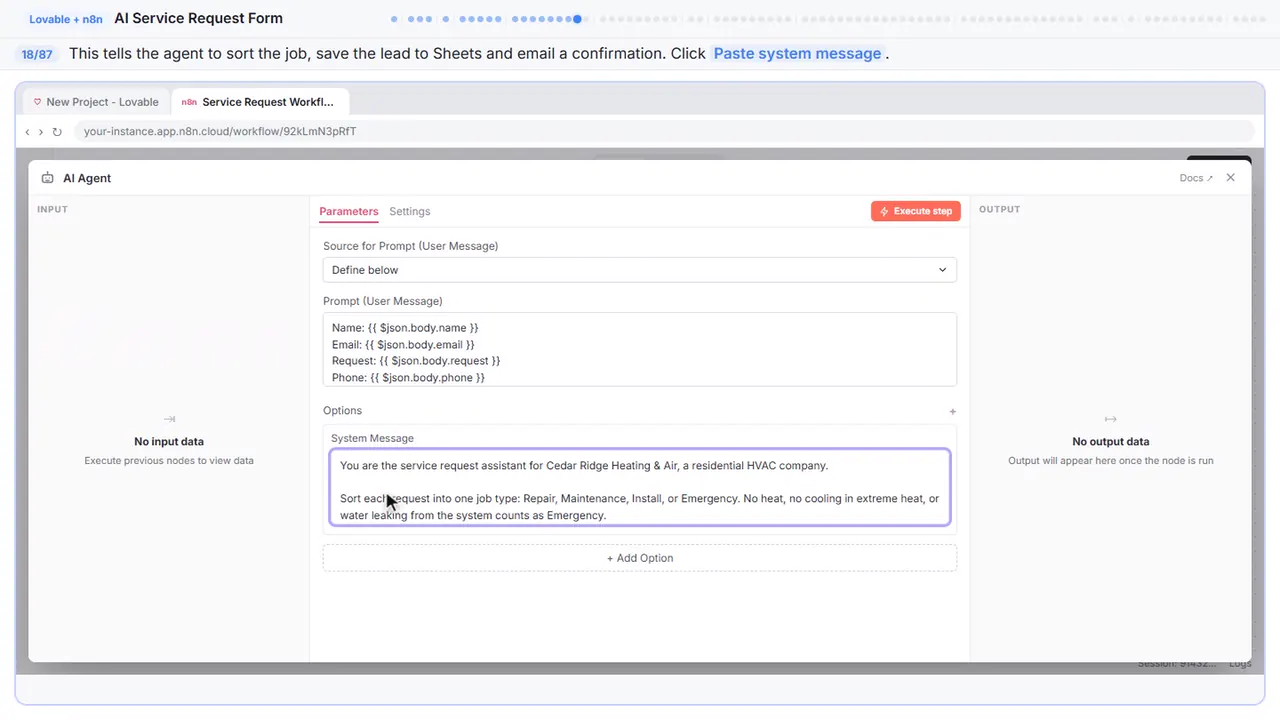Screen dimensions: 1280x720
Task: Click the current highlighted progress dot
Action: 577,19
